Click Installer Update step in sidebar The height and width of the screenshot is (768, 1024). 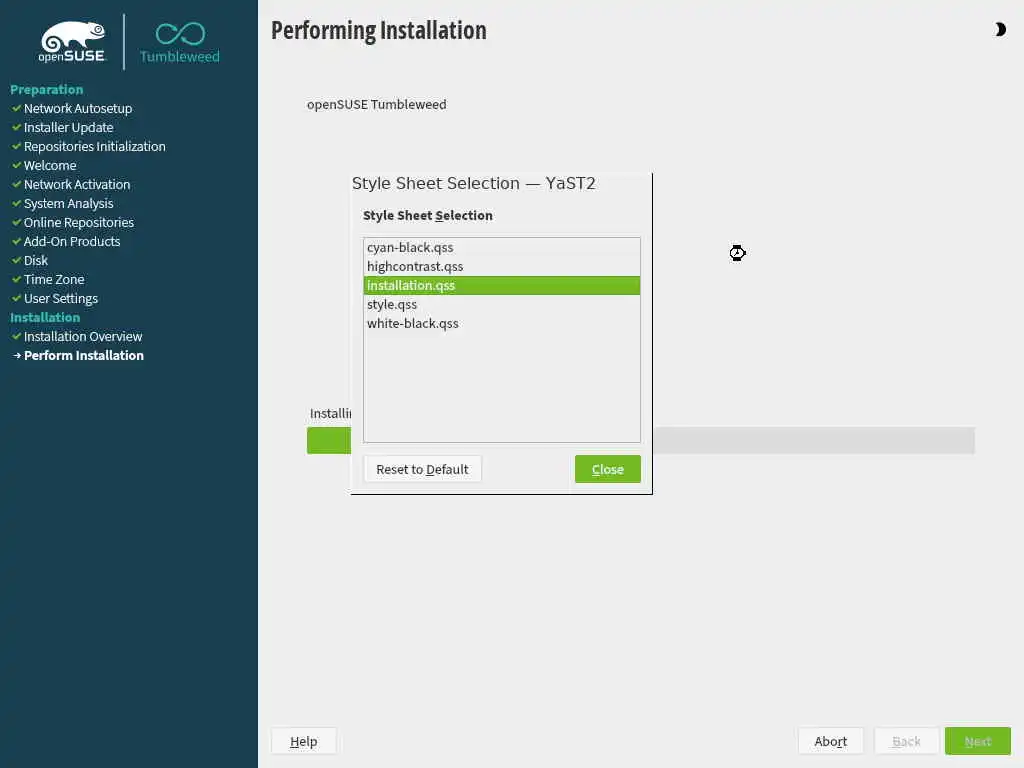69,127
